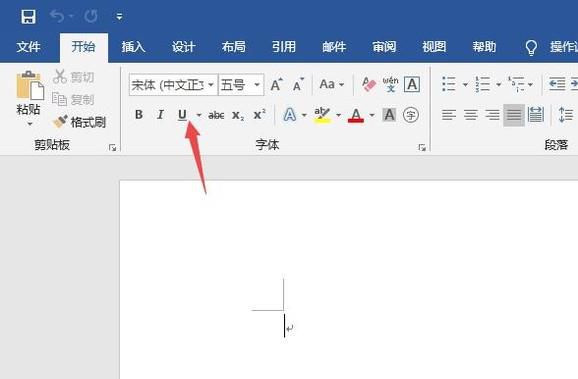
Task: Activate the 格式刷 format painter
Action: tap(79, 122)
